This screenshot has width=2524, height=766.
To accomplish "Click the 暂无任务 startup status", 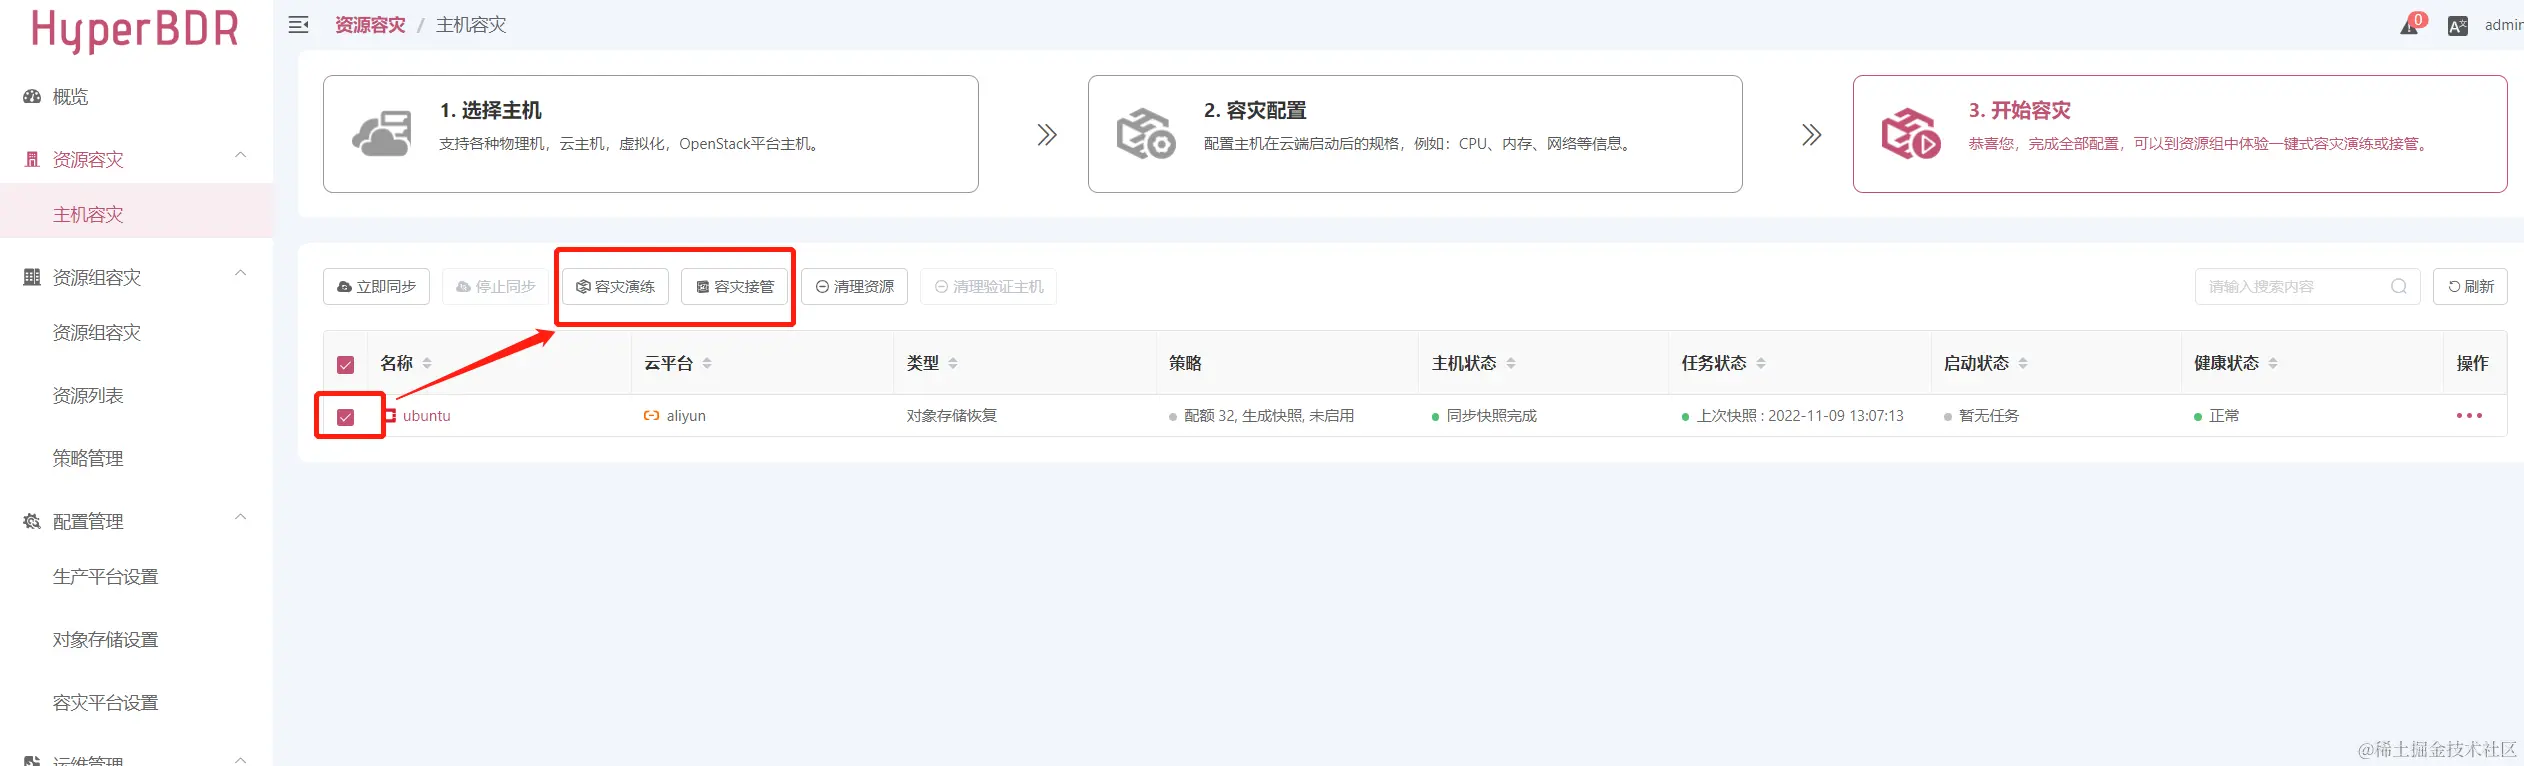I will click(x=1988, y=416).
